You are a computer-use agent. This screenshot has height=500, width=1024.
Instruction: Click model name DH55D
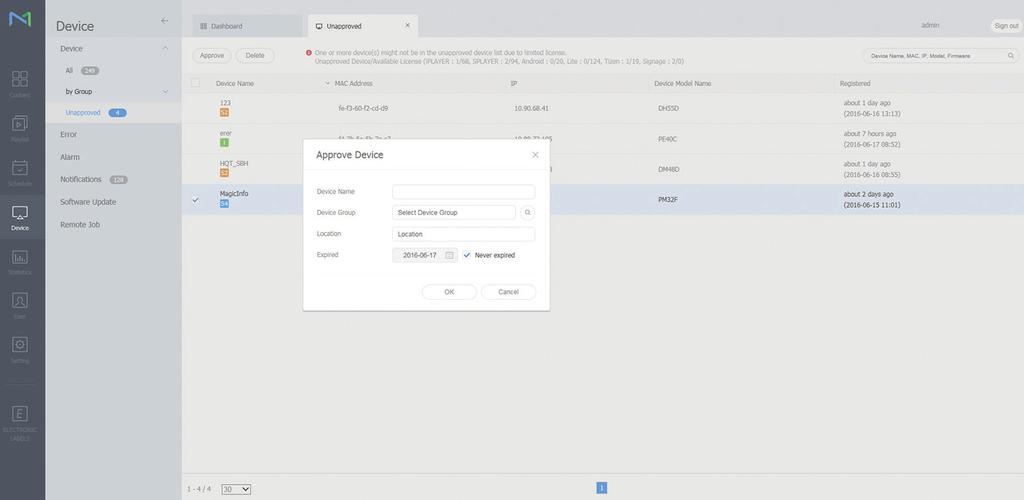[669, 108]
